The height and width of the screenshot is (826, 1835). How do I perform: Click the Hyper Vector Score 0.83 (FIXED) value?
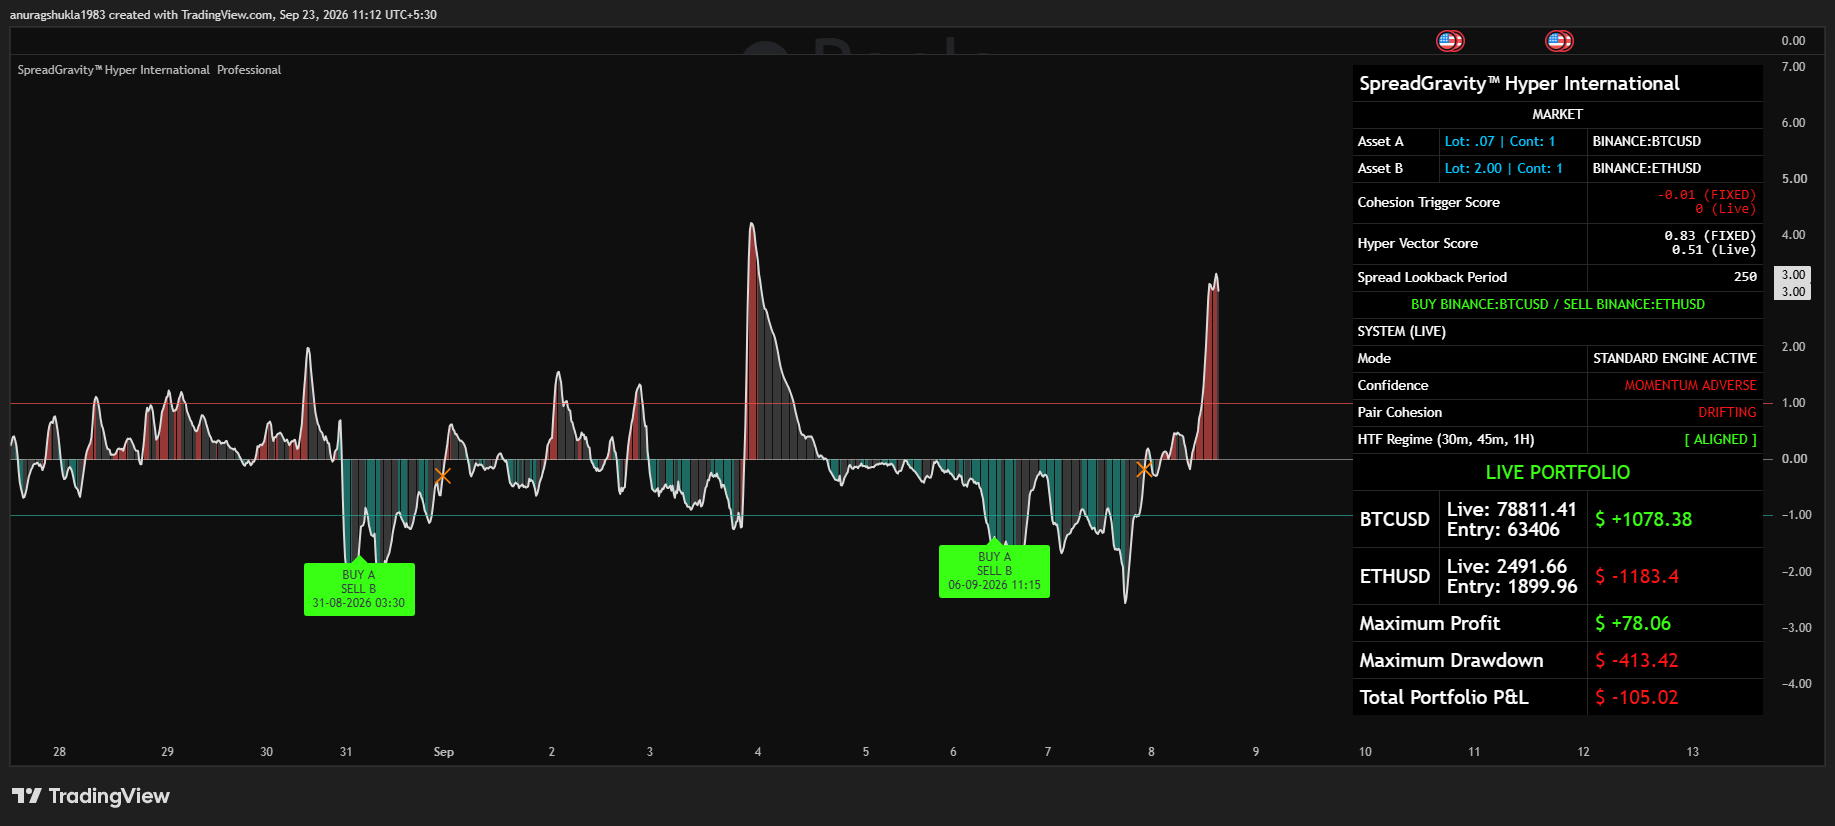click(1710, 237)
